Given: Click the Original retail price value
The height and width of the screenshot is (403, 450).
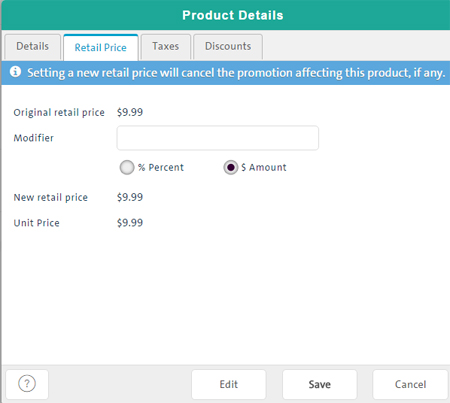Looking at the screenshot, I should pyautogui.click(x=130, y=112).
